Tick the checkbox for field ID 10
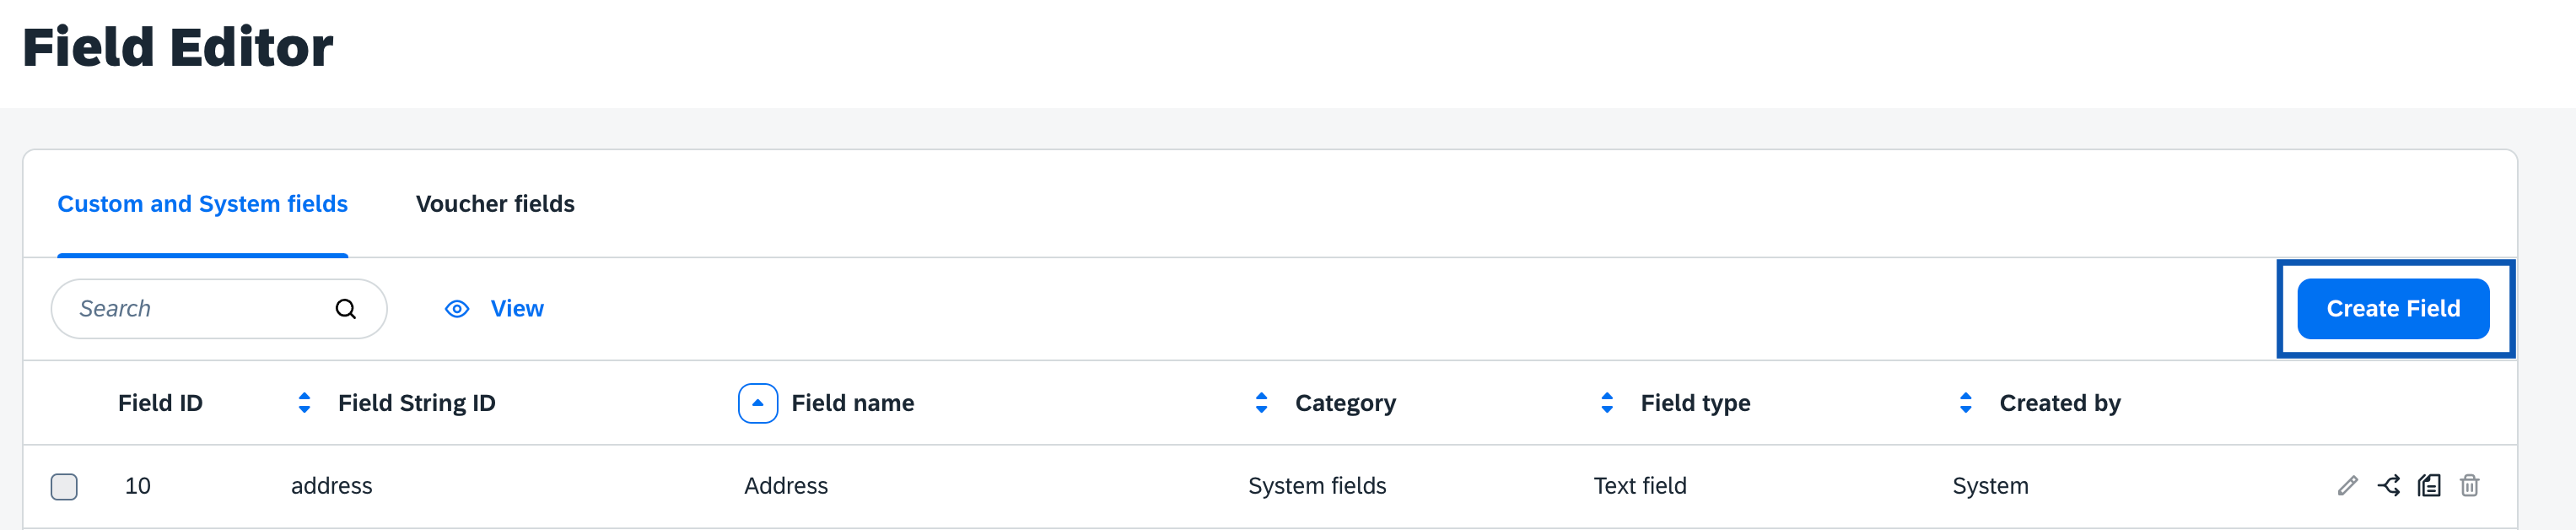 coord(64,487)
